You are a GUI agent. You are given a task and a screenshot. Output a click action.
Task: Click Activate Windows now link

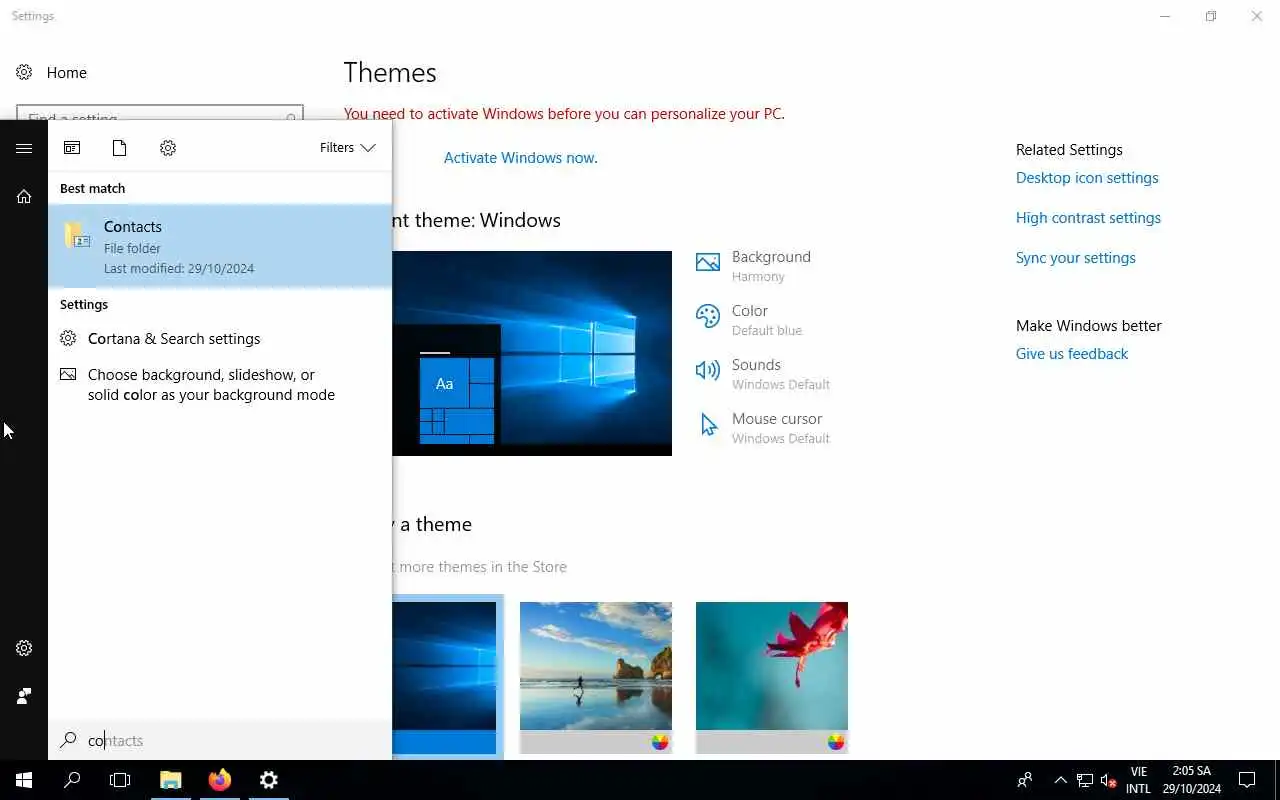(x=520, y=158)
